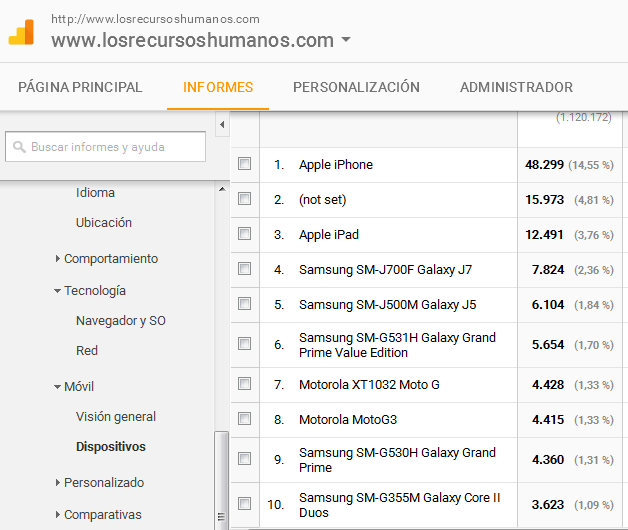Open the Ubicación report
The height and width of the screenshot is (530, 628).
tap(104, 222)
